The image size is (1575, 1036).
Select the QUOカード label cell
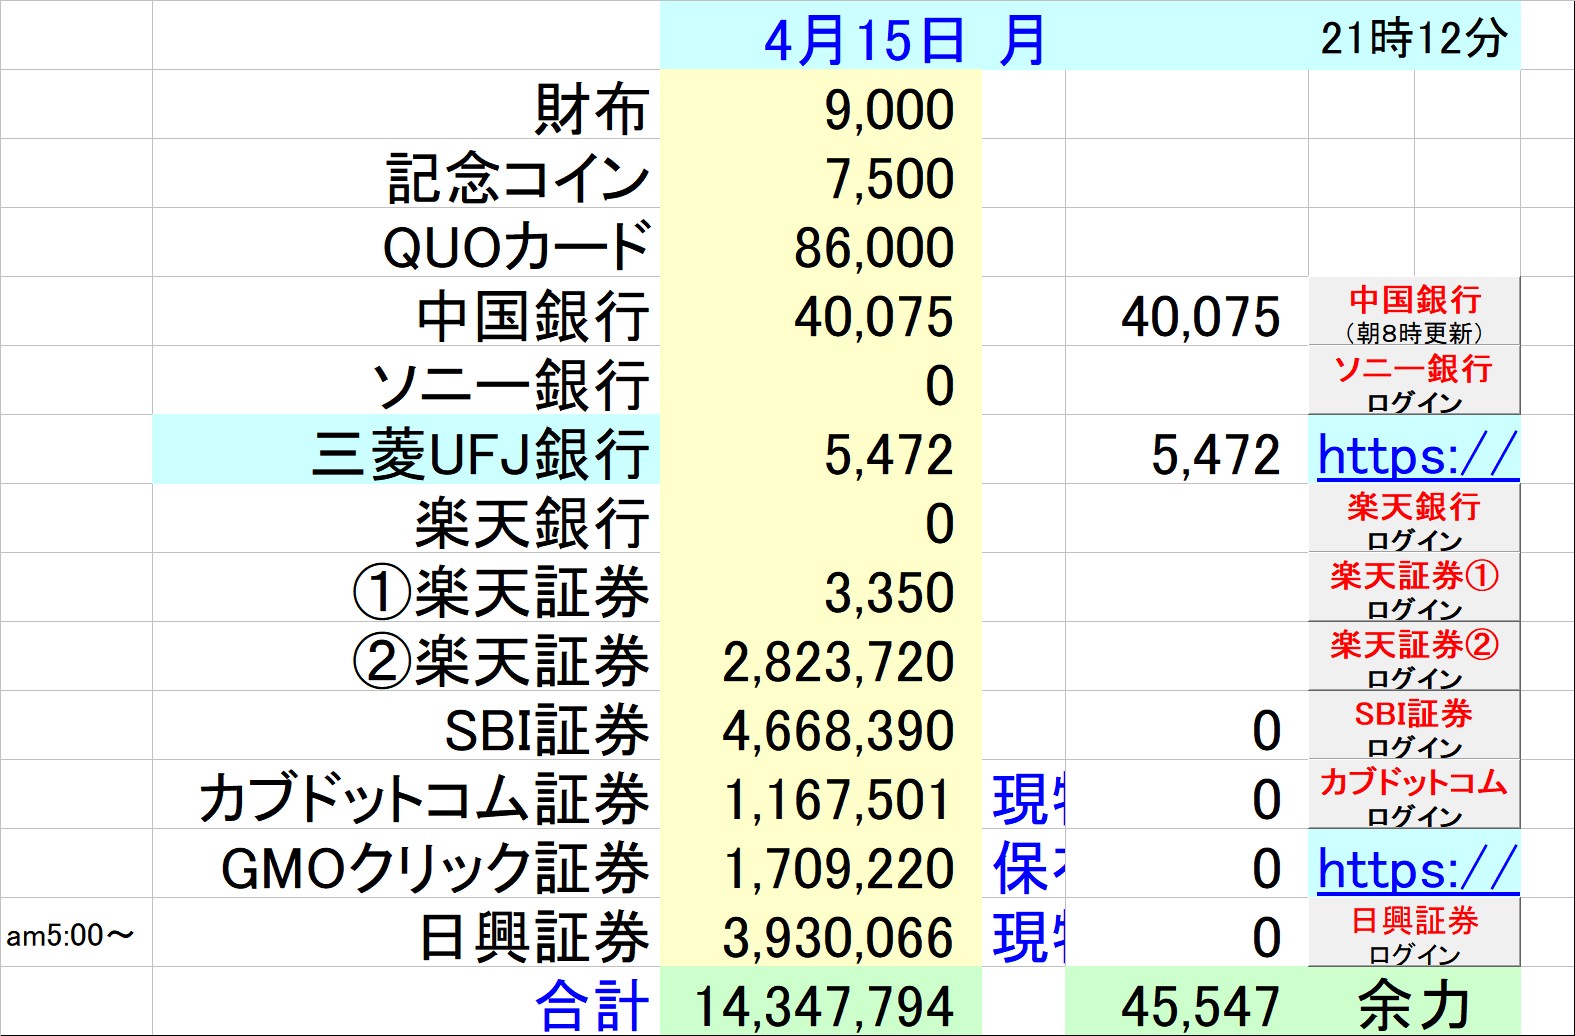(x=406, y=243)
